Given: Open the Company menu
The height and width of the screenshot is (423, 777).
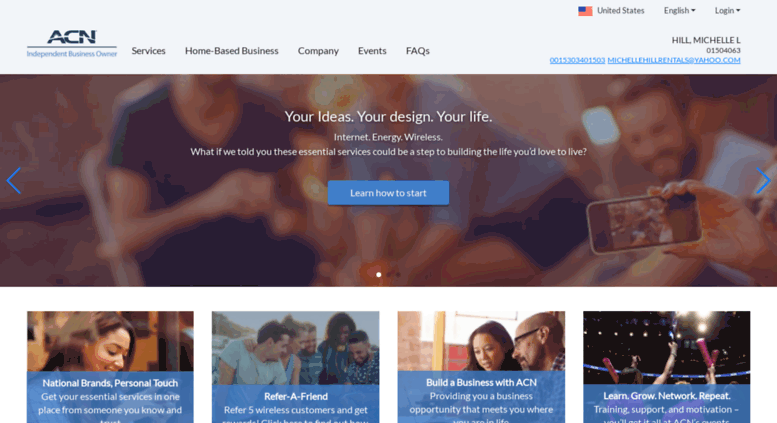Looking at the screenshot, I should (x=318, y=51).
